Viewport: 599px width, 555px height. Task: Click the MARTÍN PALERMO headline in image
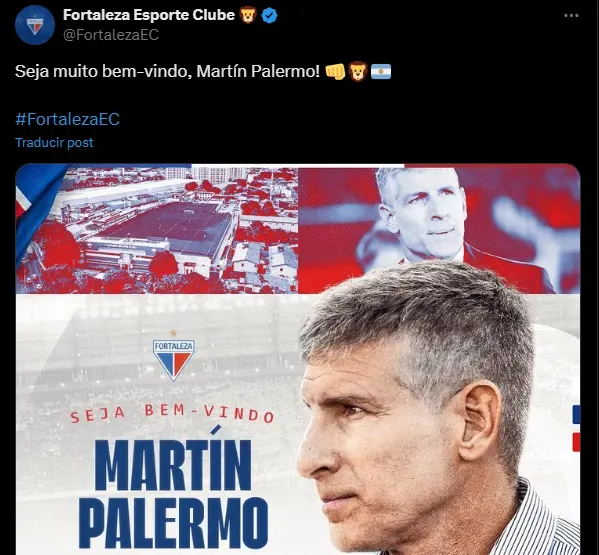pyautogui.click(x=173, y=493)
